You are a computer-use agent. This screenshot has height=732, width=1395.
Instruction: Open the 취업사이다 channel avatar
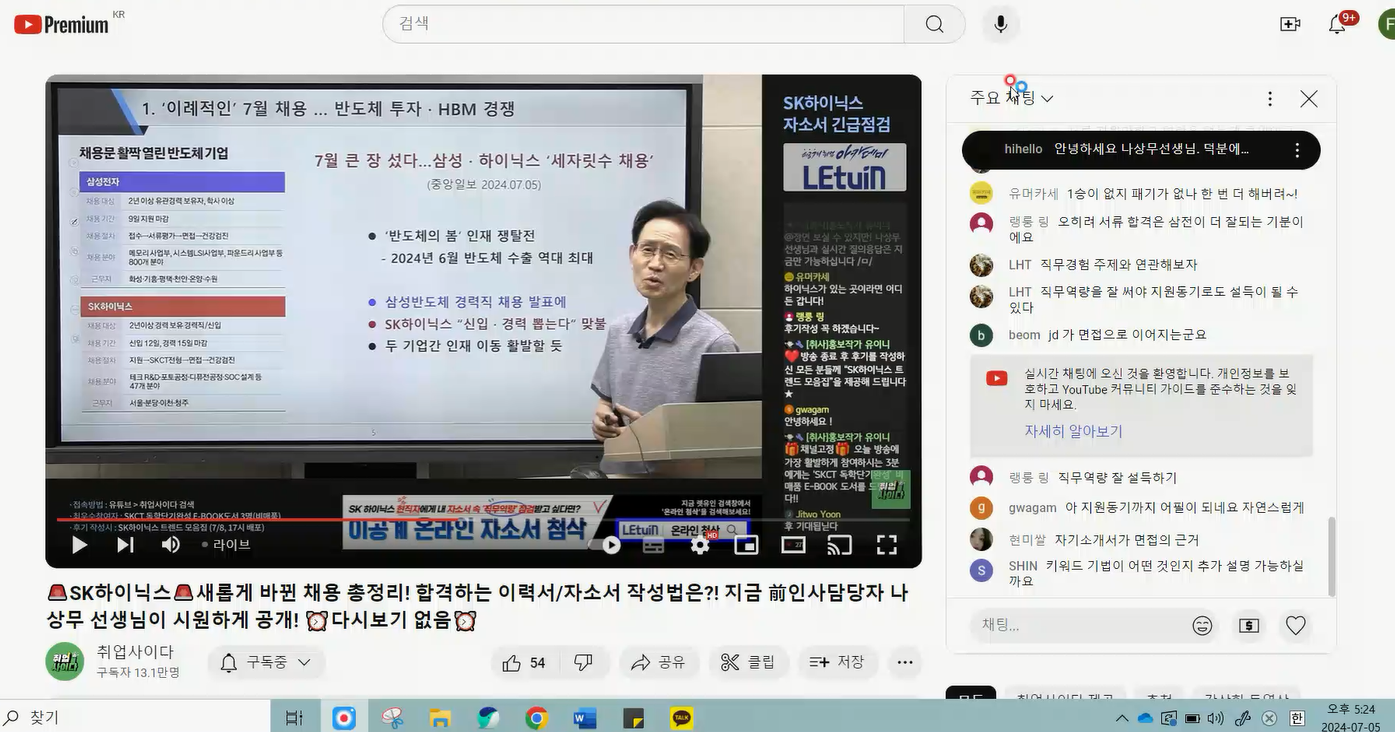coord(65,662)
